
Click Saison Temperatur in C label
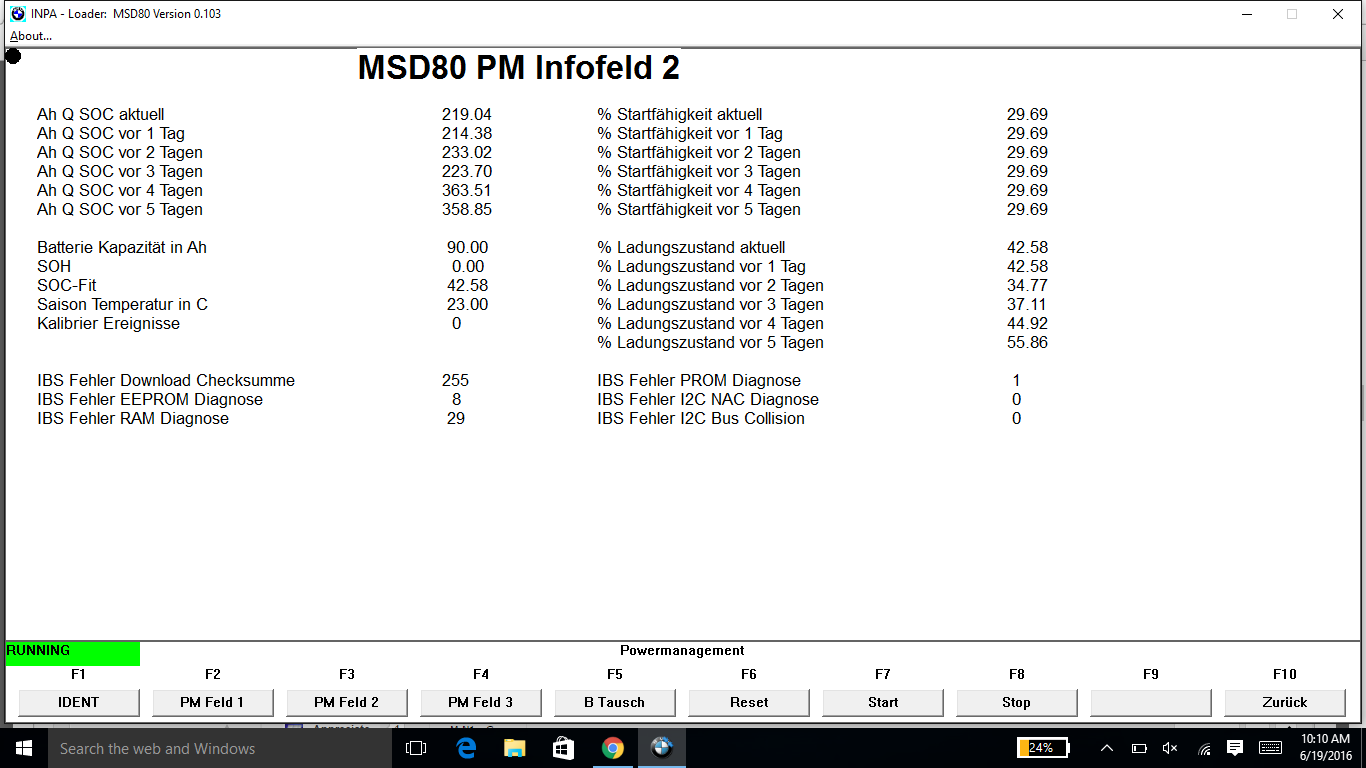click(123, 305)
